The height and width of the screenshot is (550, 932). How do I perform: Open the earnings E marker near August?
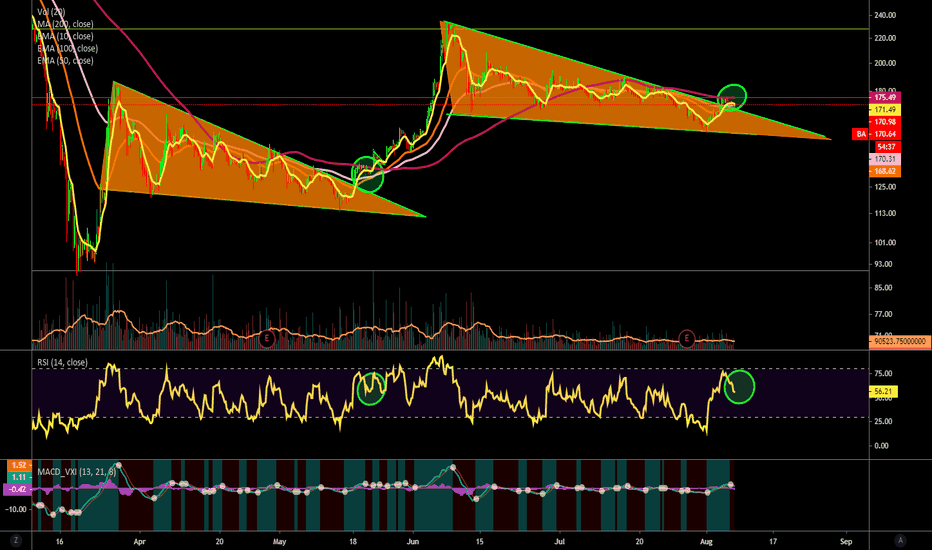[x=687, y=339]
